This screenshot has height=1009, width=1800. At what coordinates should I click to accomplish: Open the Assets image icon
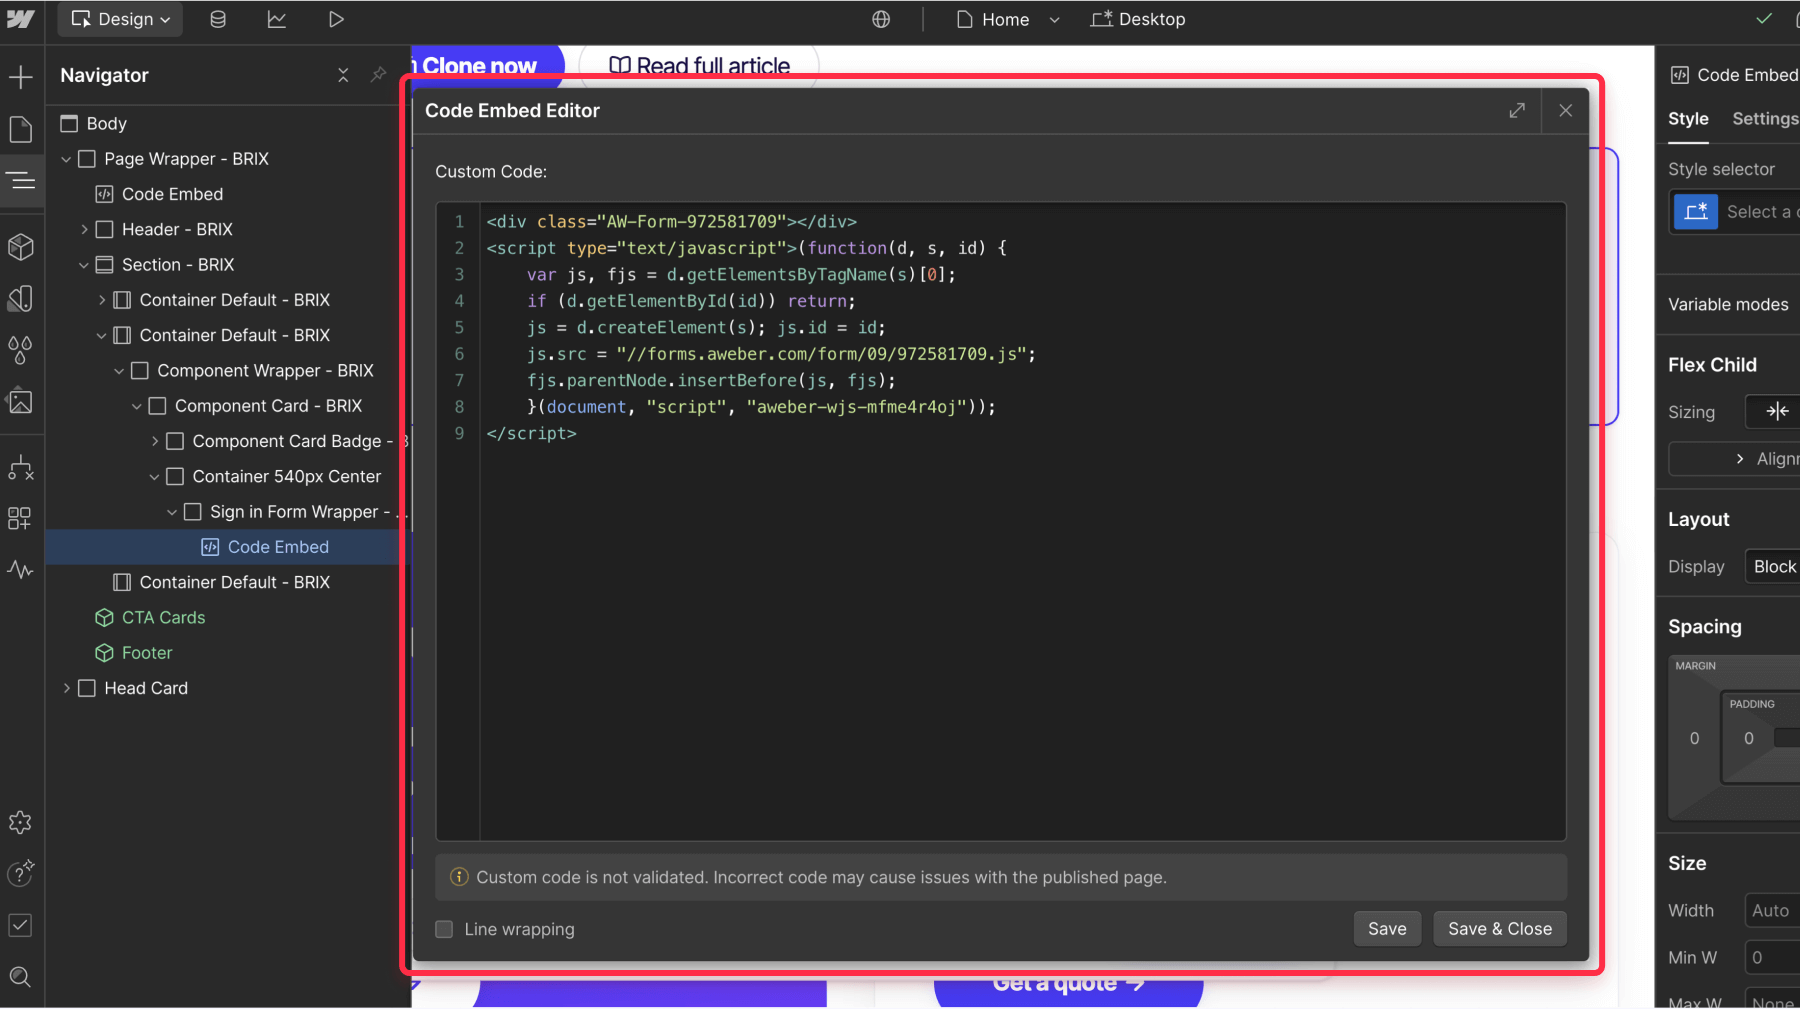(21, 402)
